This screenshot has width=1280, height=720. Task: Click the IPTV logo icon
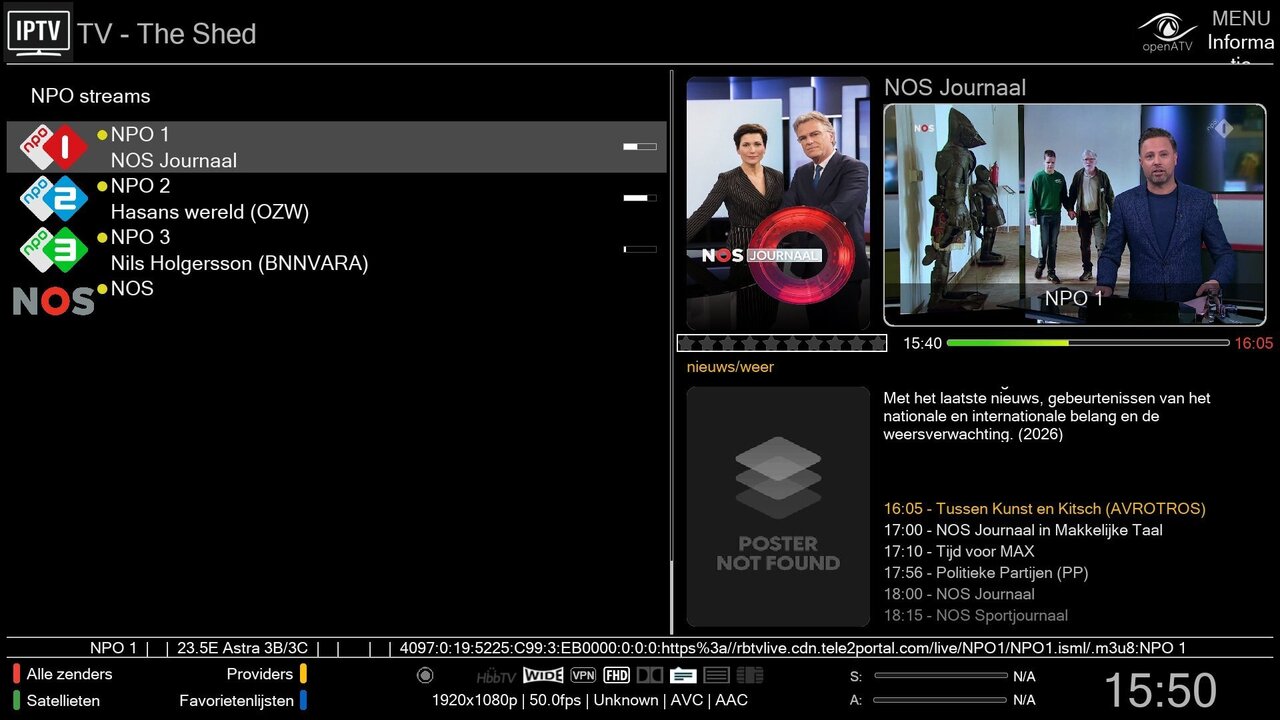point(39,33)
